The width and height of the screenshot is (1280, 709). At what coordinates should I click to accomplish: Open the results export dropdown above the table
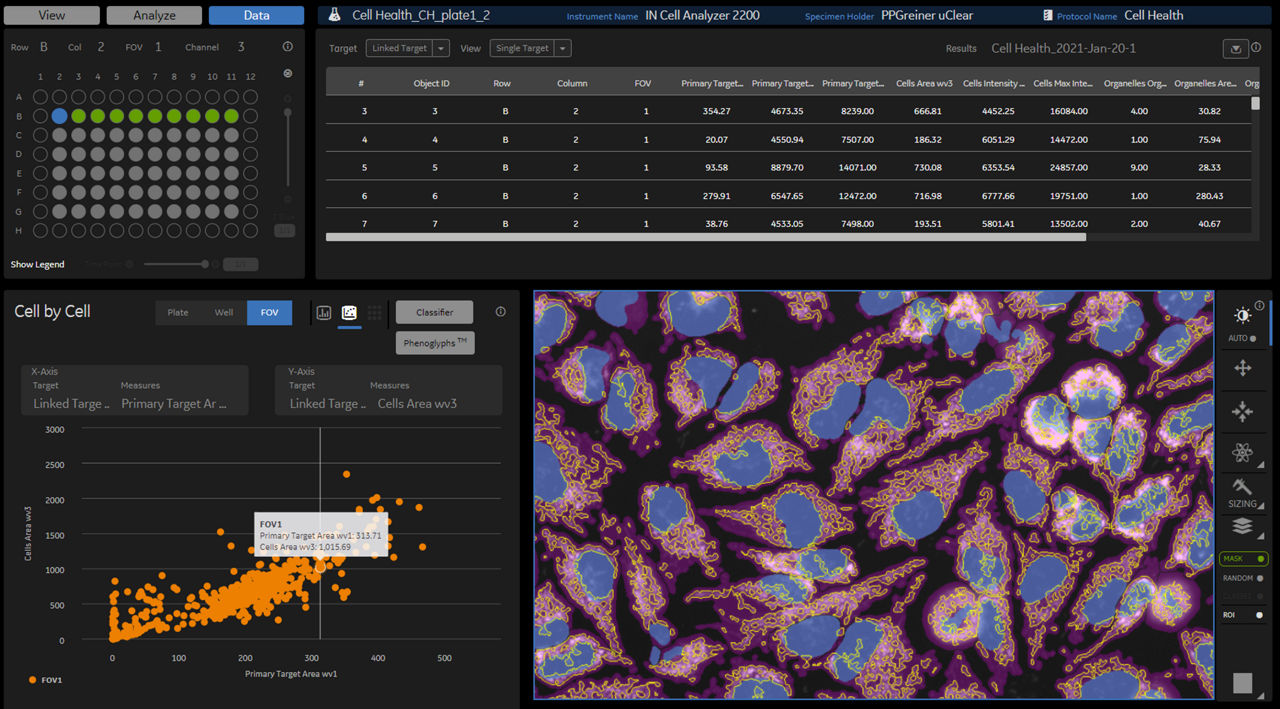[x=1235, y=48]
